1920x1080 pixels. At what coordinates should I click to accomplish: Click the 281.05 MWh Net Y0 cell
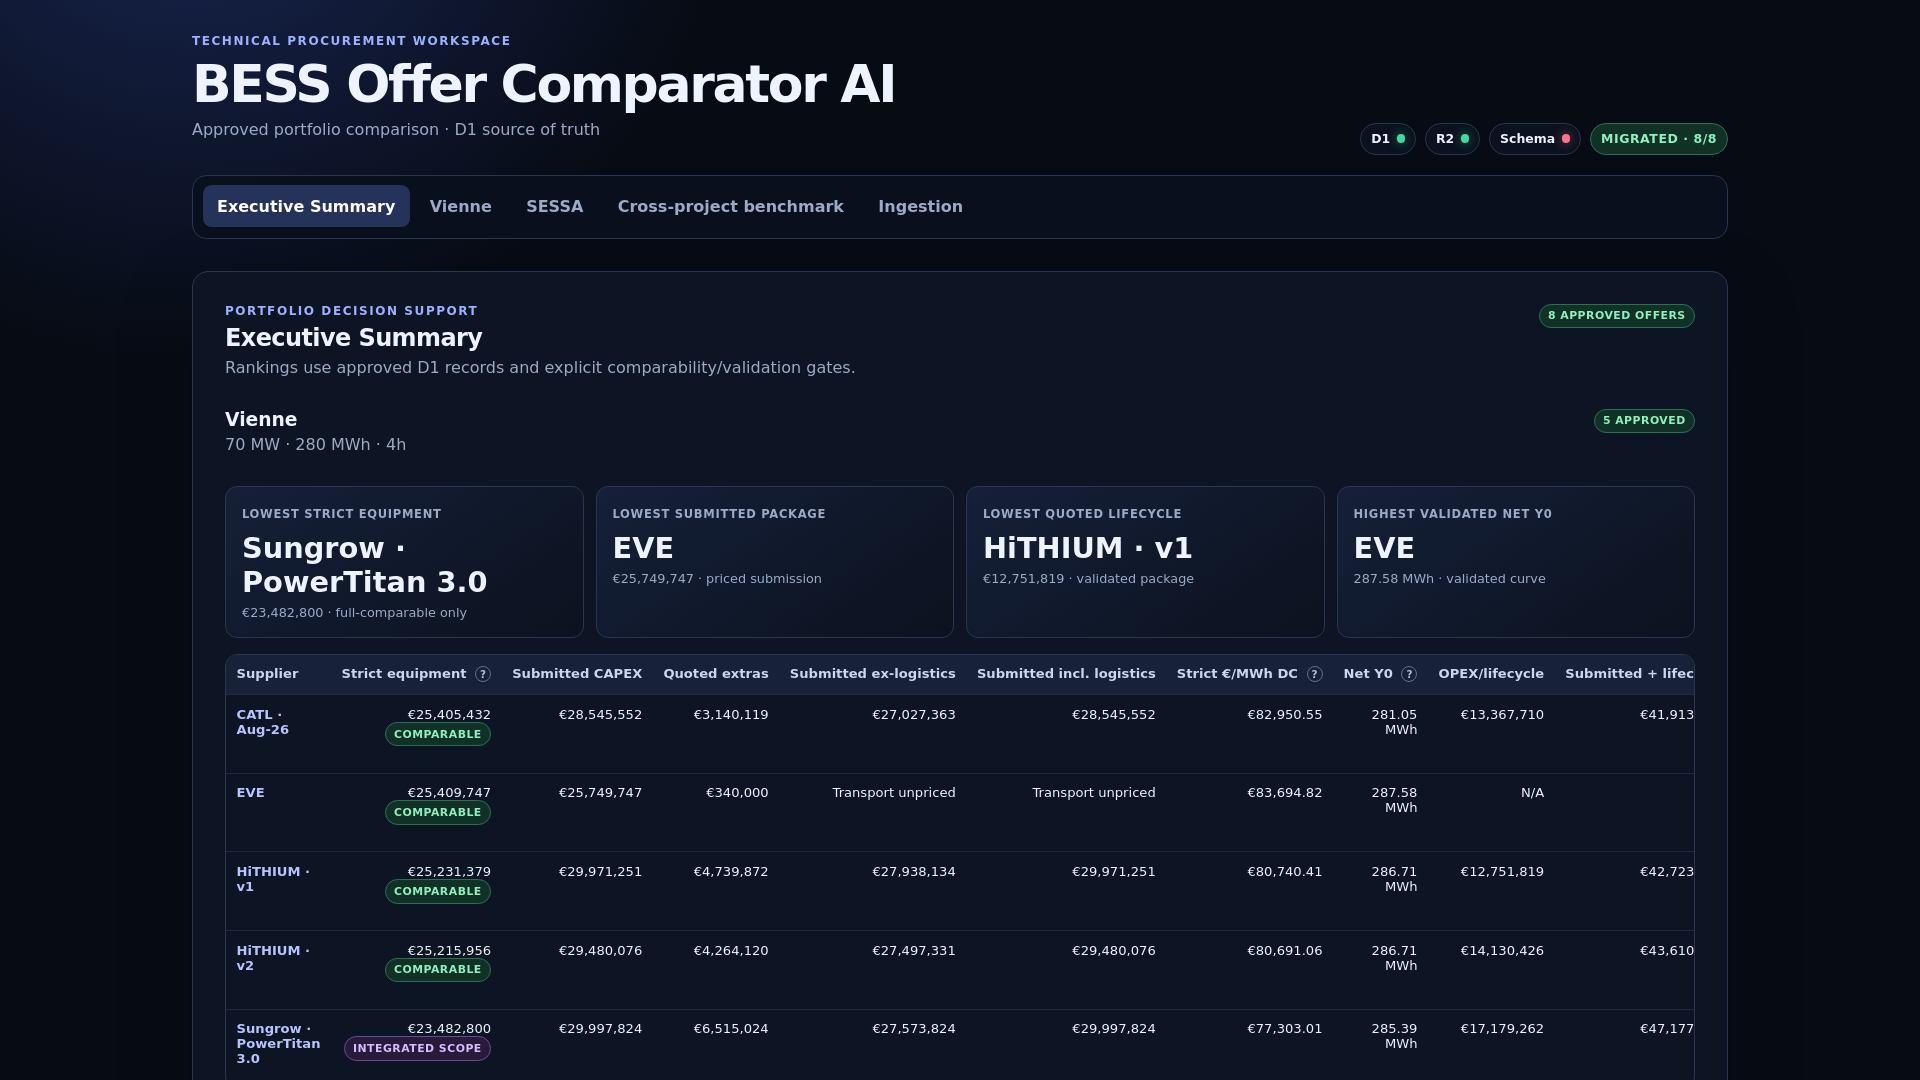1394,722
